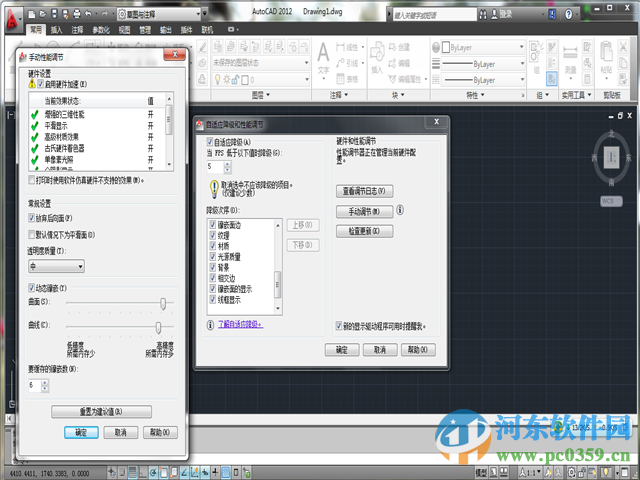Click the Plot (print) icon in quick access toolbar

click(77, 14)
